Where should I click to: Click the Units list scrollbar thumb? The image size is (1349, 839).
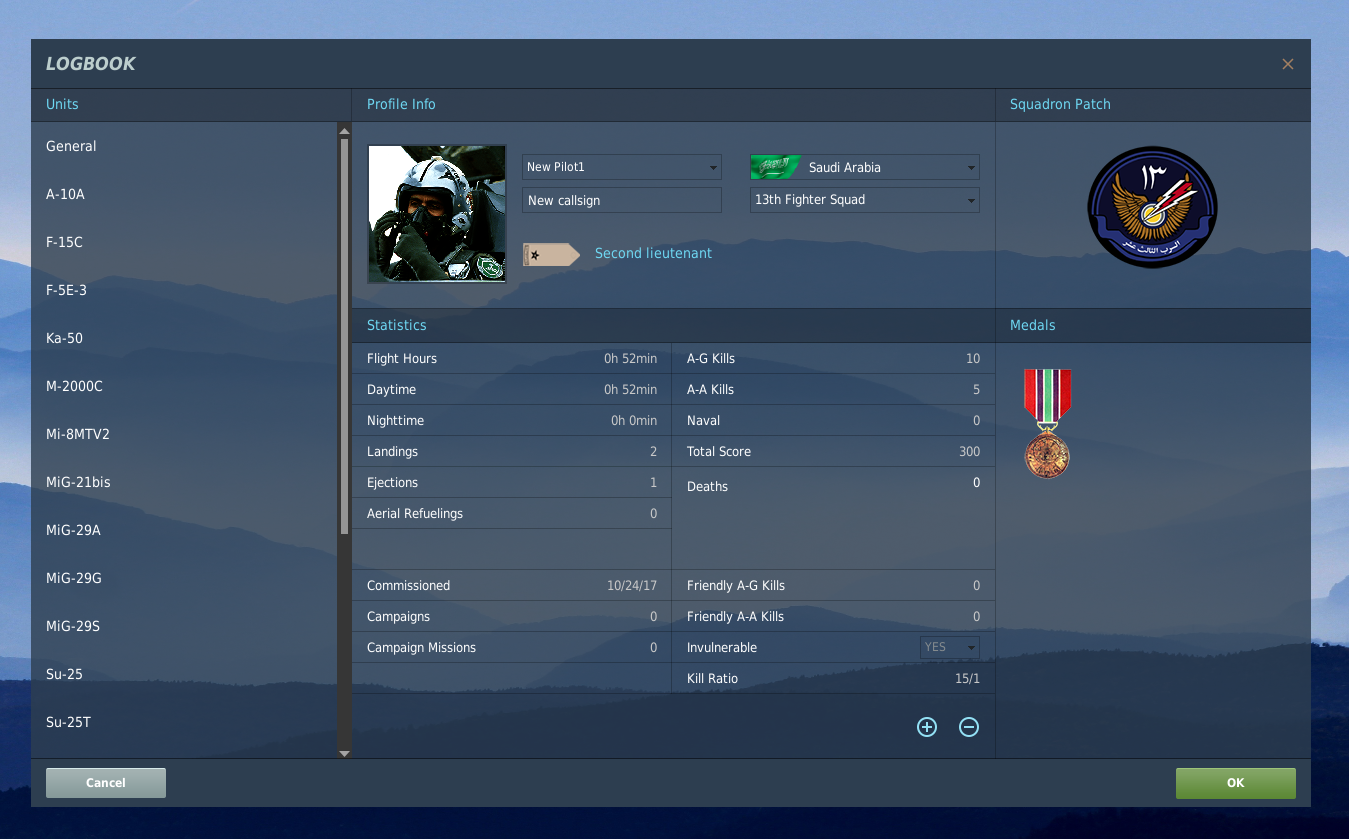click(x=344, y=335)
